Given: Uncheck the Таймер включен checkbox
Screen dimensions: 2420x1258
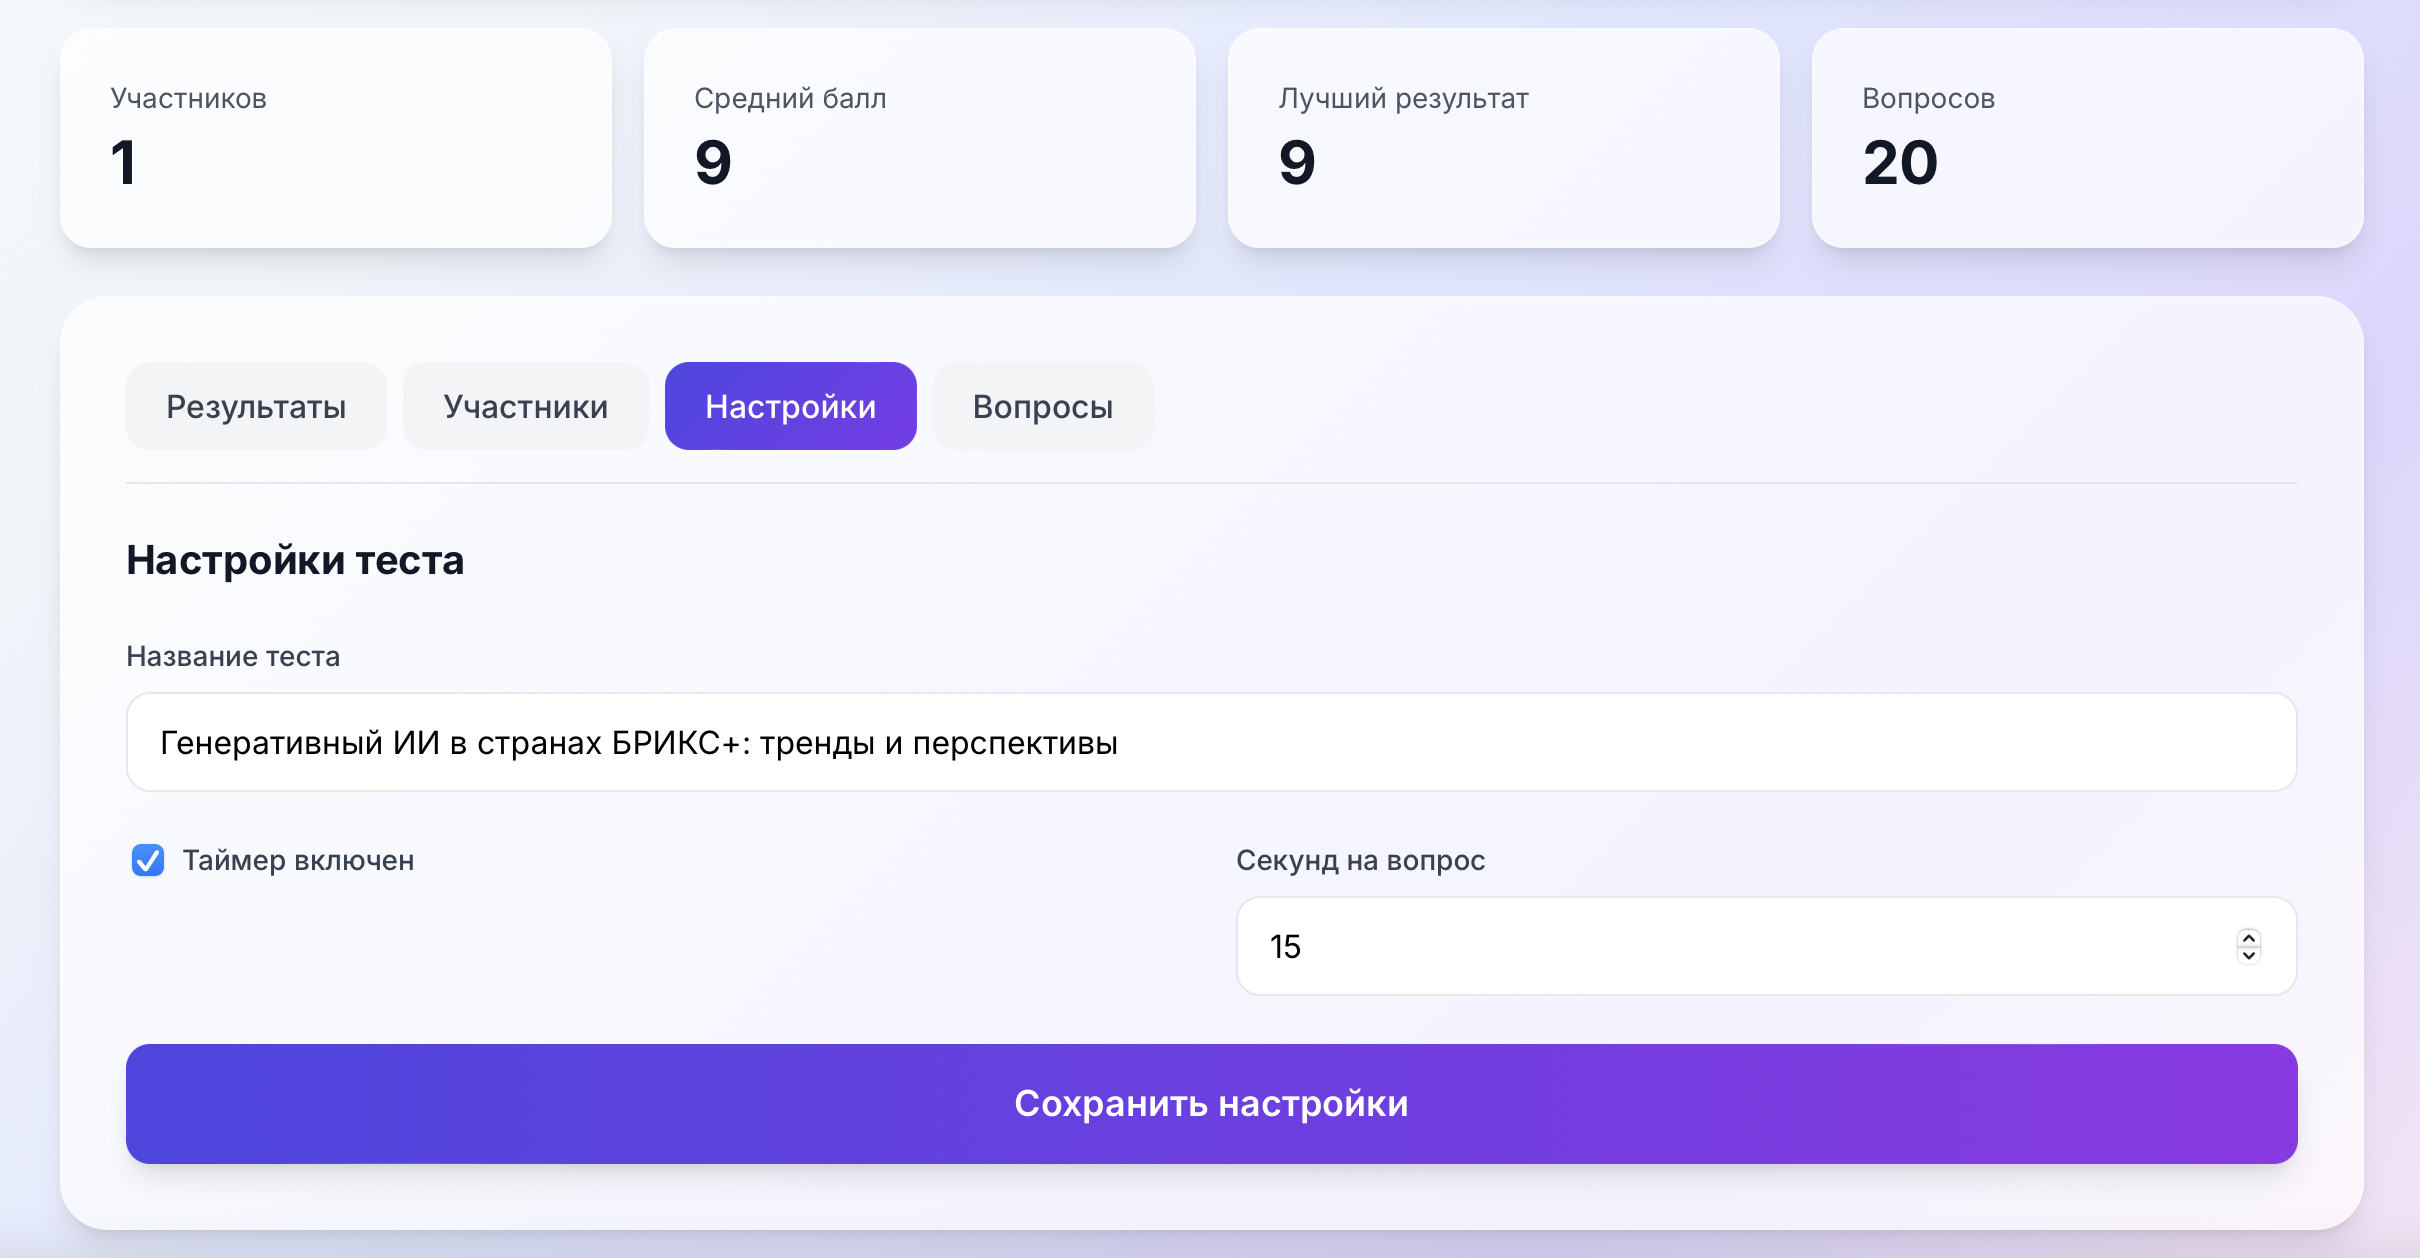Looking at the screenshot, I should [148, 860].
